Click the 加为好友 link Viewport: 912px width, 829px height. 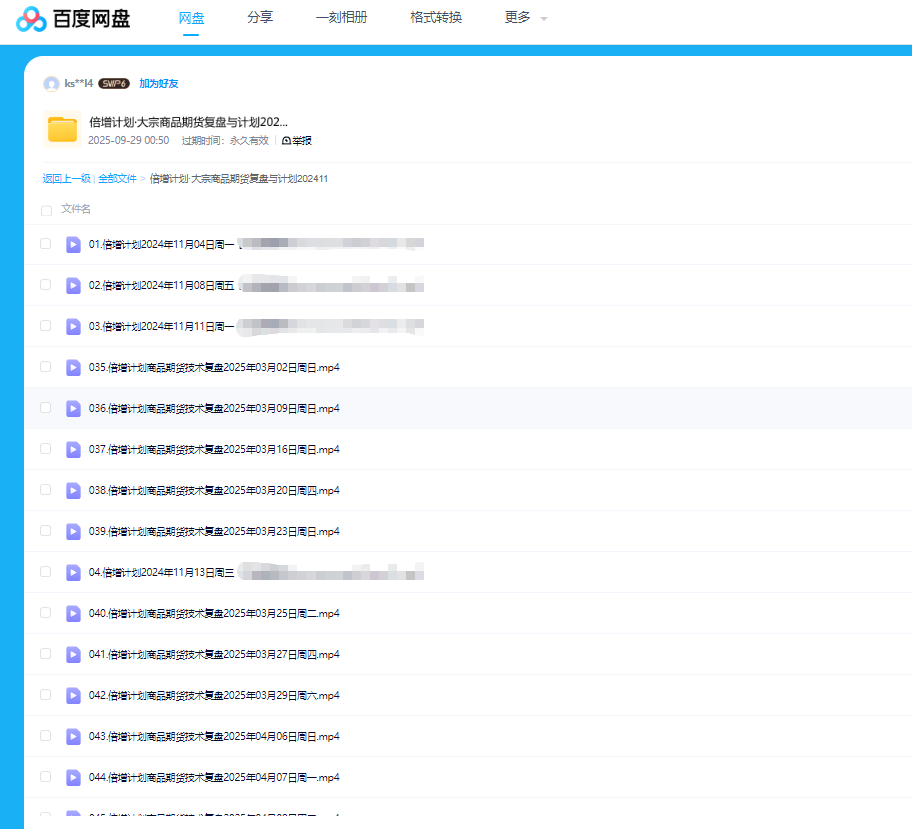[x=159, y=84]
